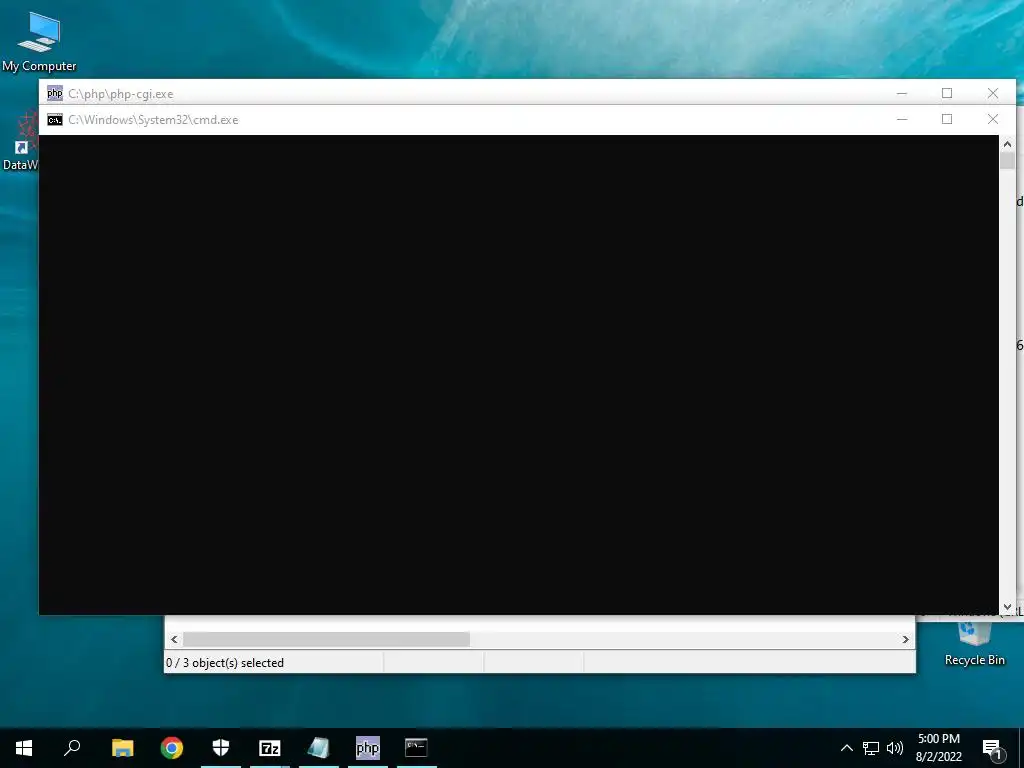Screen dimensions: 1024x768
Task: Maximize the php-cgi.exe window
Action: [x=947, y=93]
